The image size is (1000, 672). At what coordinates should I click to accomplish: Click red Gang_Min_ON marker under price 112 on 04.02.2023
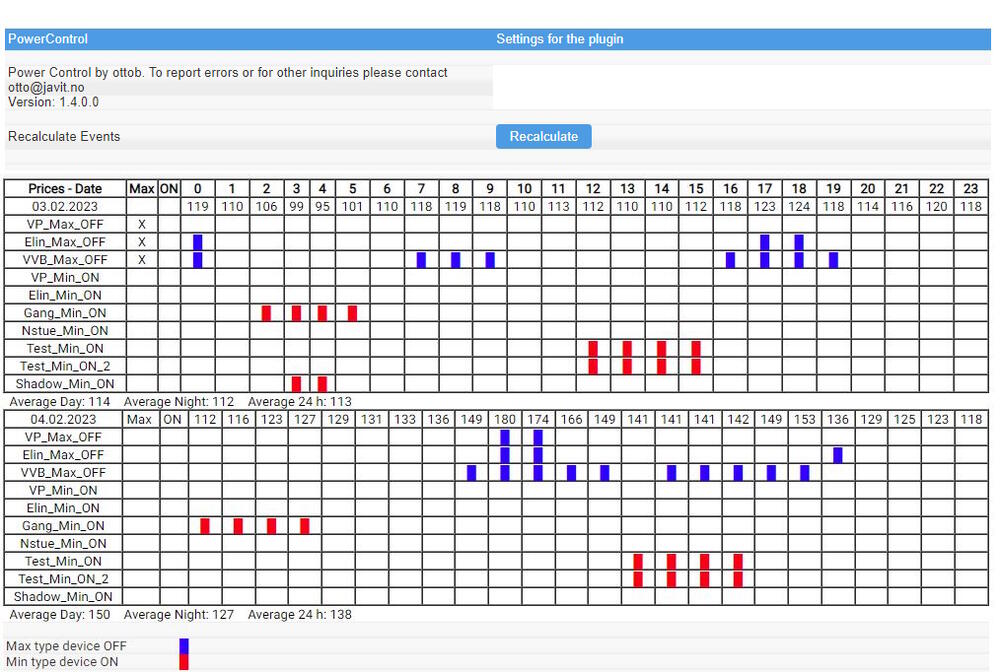pyautogui.click(x=205, y=526)
